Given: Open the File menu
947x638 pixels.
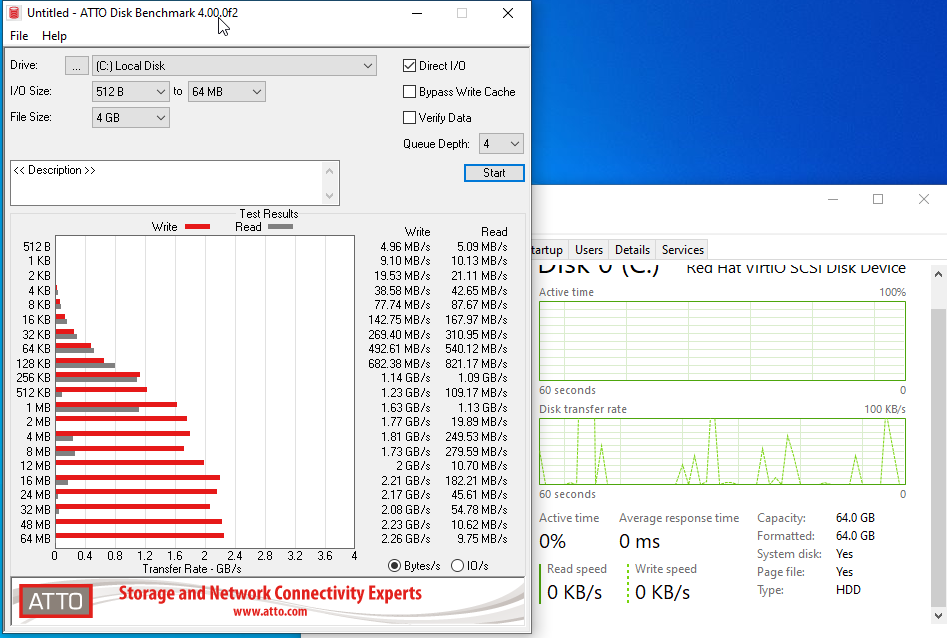Looking at the screenshot, I should [19, 36].
